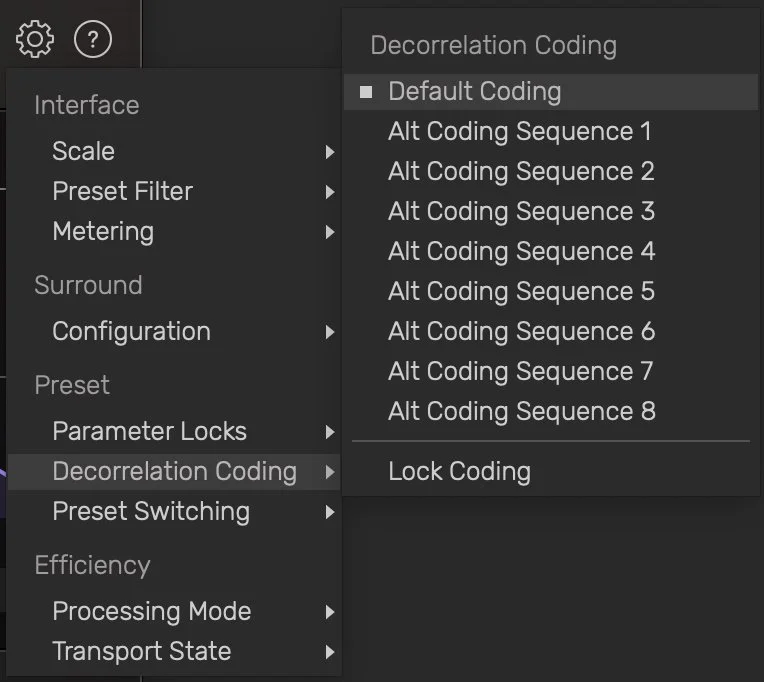Open Surround Configuration submenu
This screenshot has width=764, height=682.
click(131, 332)
